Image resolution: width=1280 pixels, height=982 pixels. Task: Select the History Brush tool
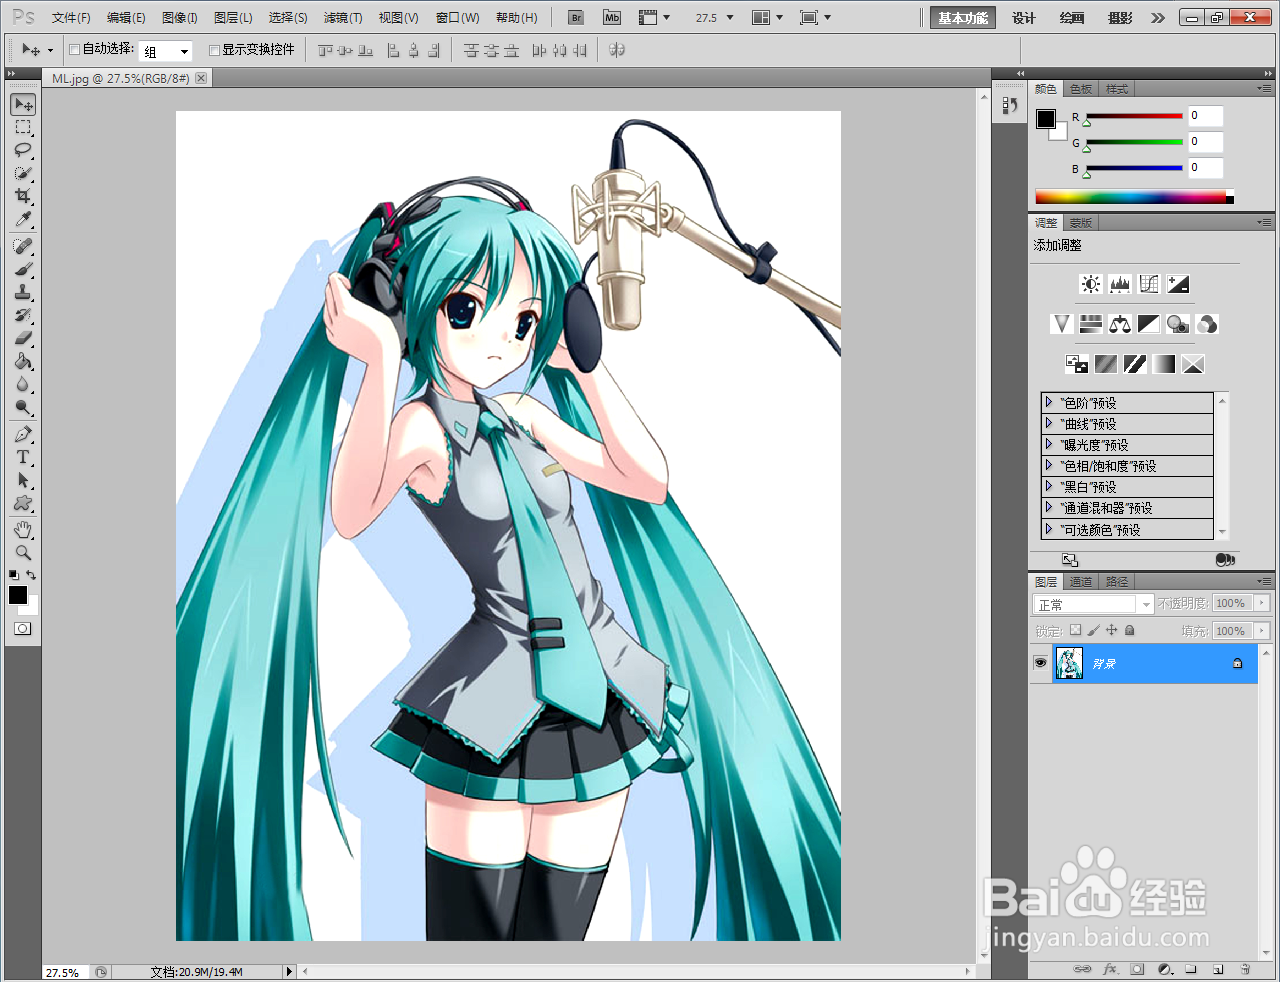pos(23,316)
